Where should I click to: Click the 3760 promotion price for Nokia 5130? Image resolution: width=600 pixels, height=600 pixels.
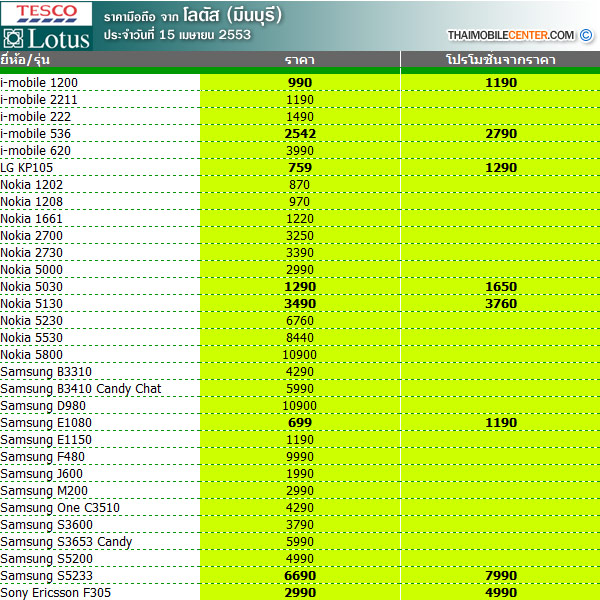click(501, 304)
